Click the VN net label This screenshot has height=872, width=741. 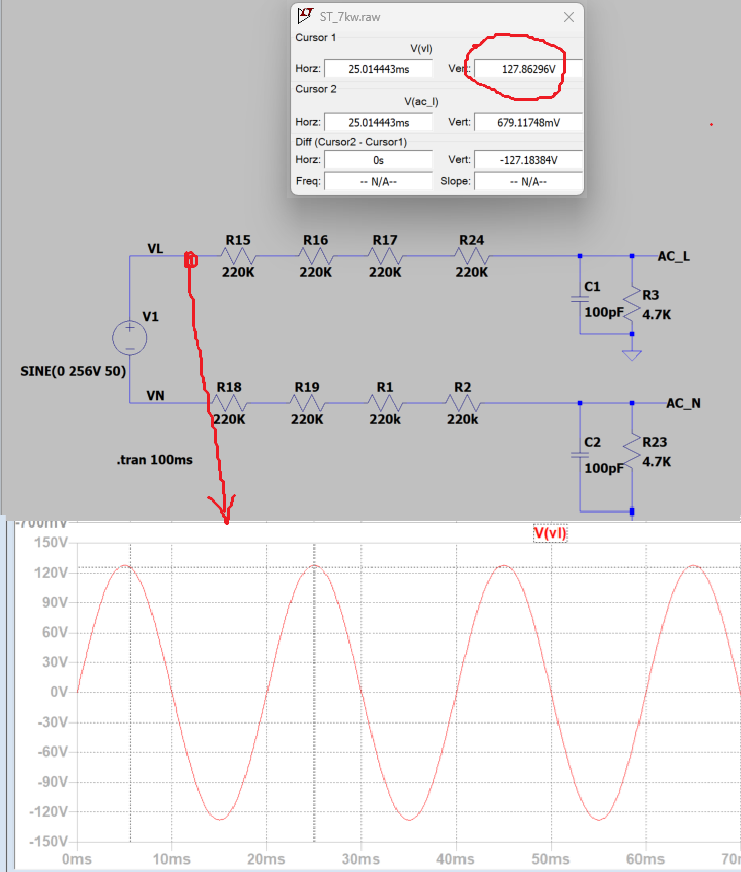pos(155,395)
